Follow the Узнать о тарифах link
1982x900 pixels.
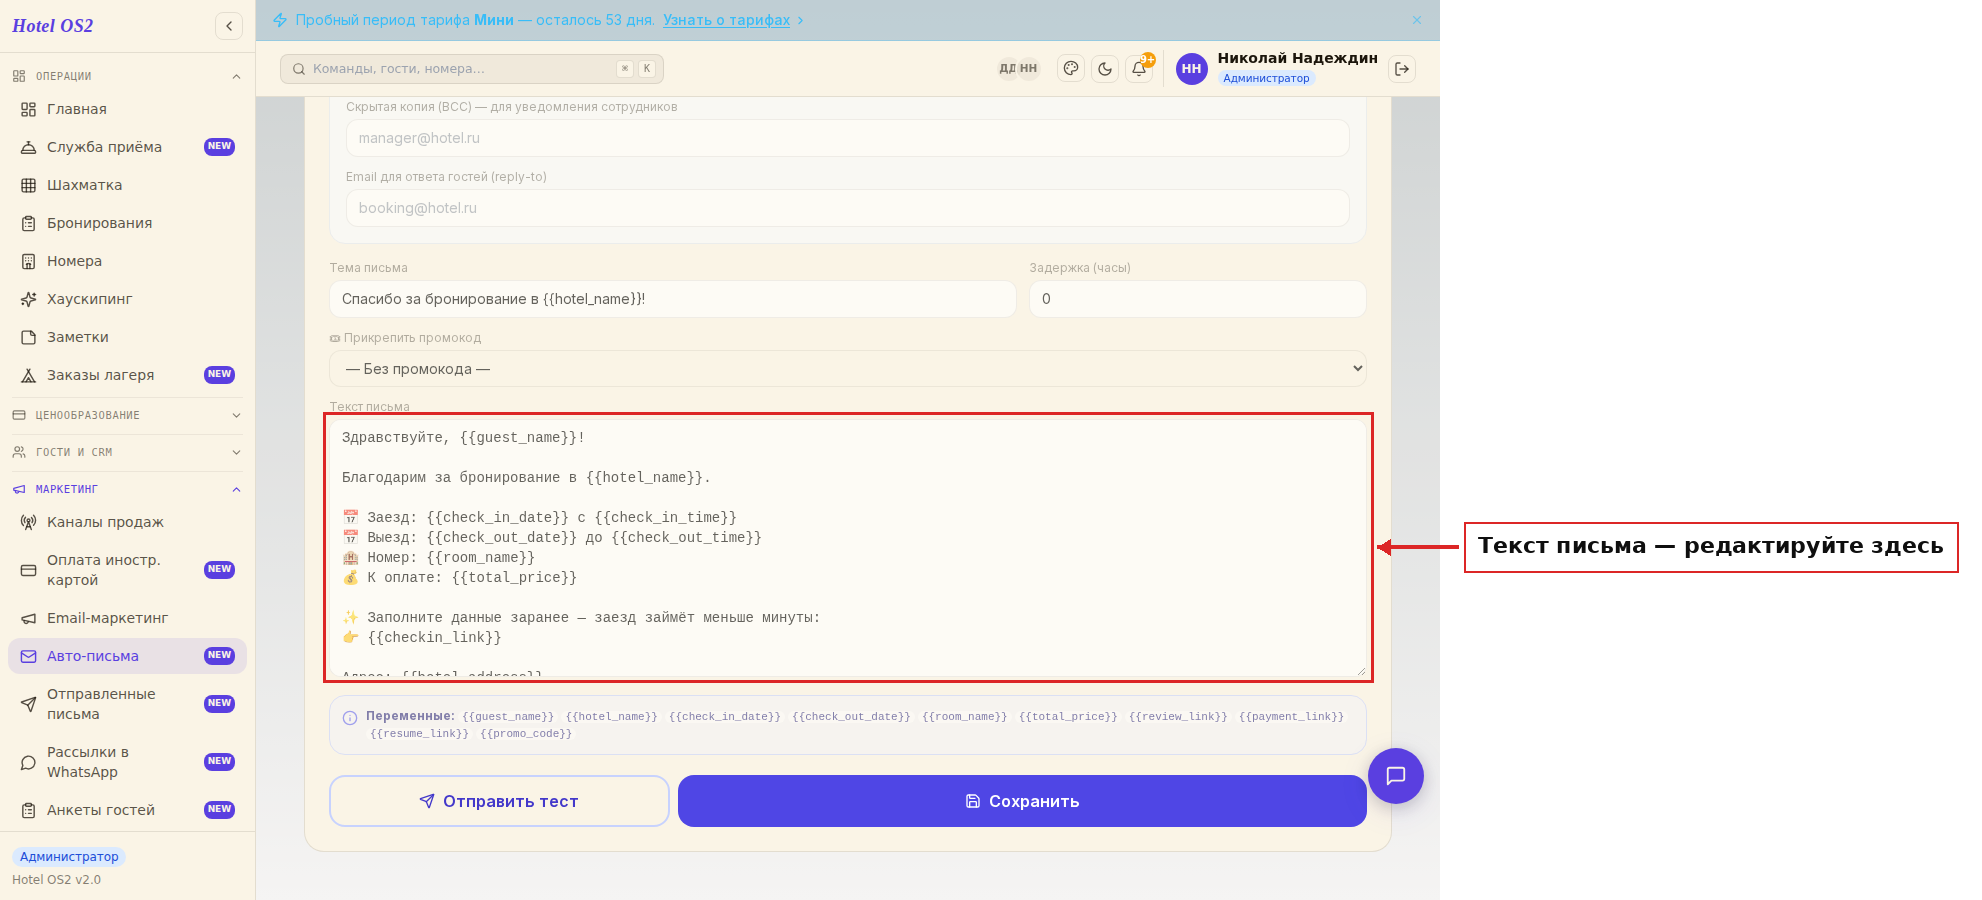pos(726,20)
